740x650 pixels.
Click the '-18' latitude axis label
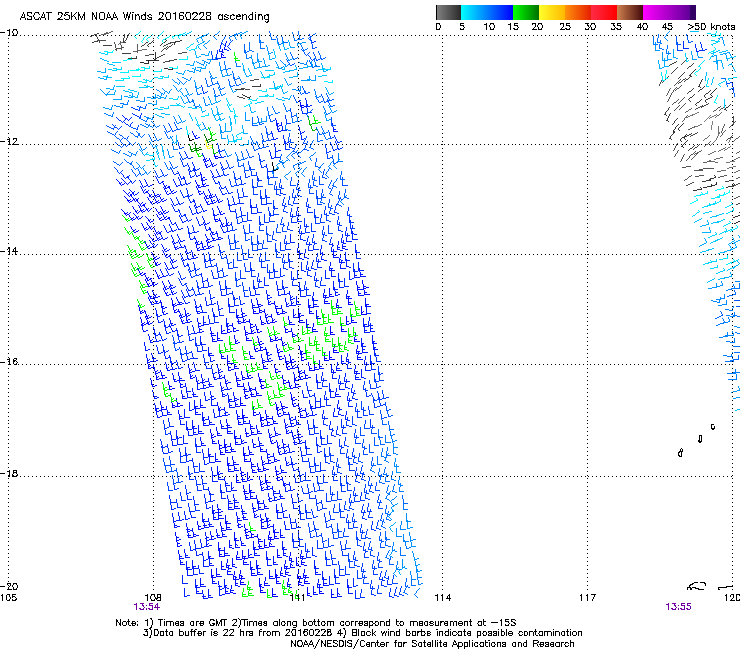tap(9, 473)
